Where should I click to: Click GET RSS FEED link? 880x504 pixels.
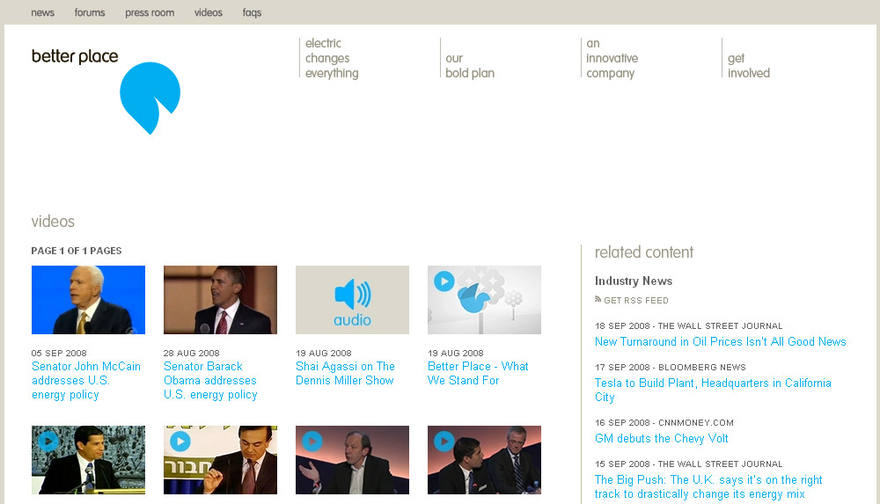coord(636,300)
